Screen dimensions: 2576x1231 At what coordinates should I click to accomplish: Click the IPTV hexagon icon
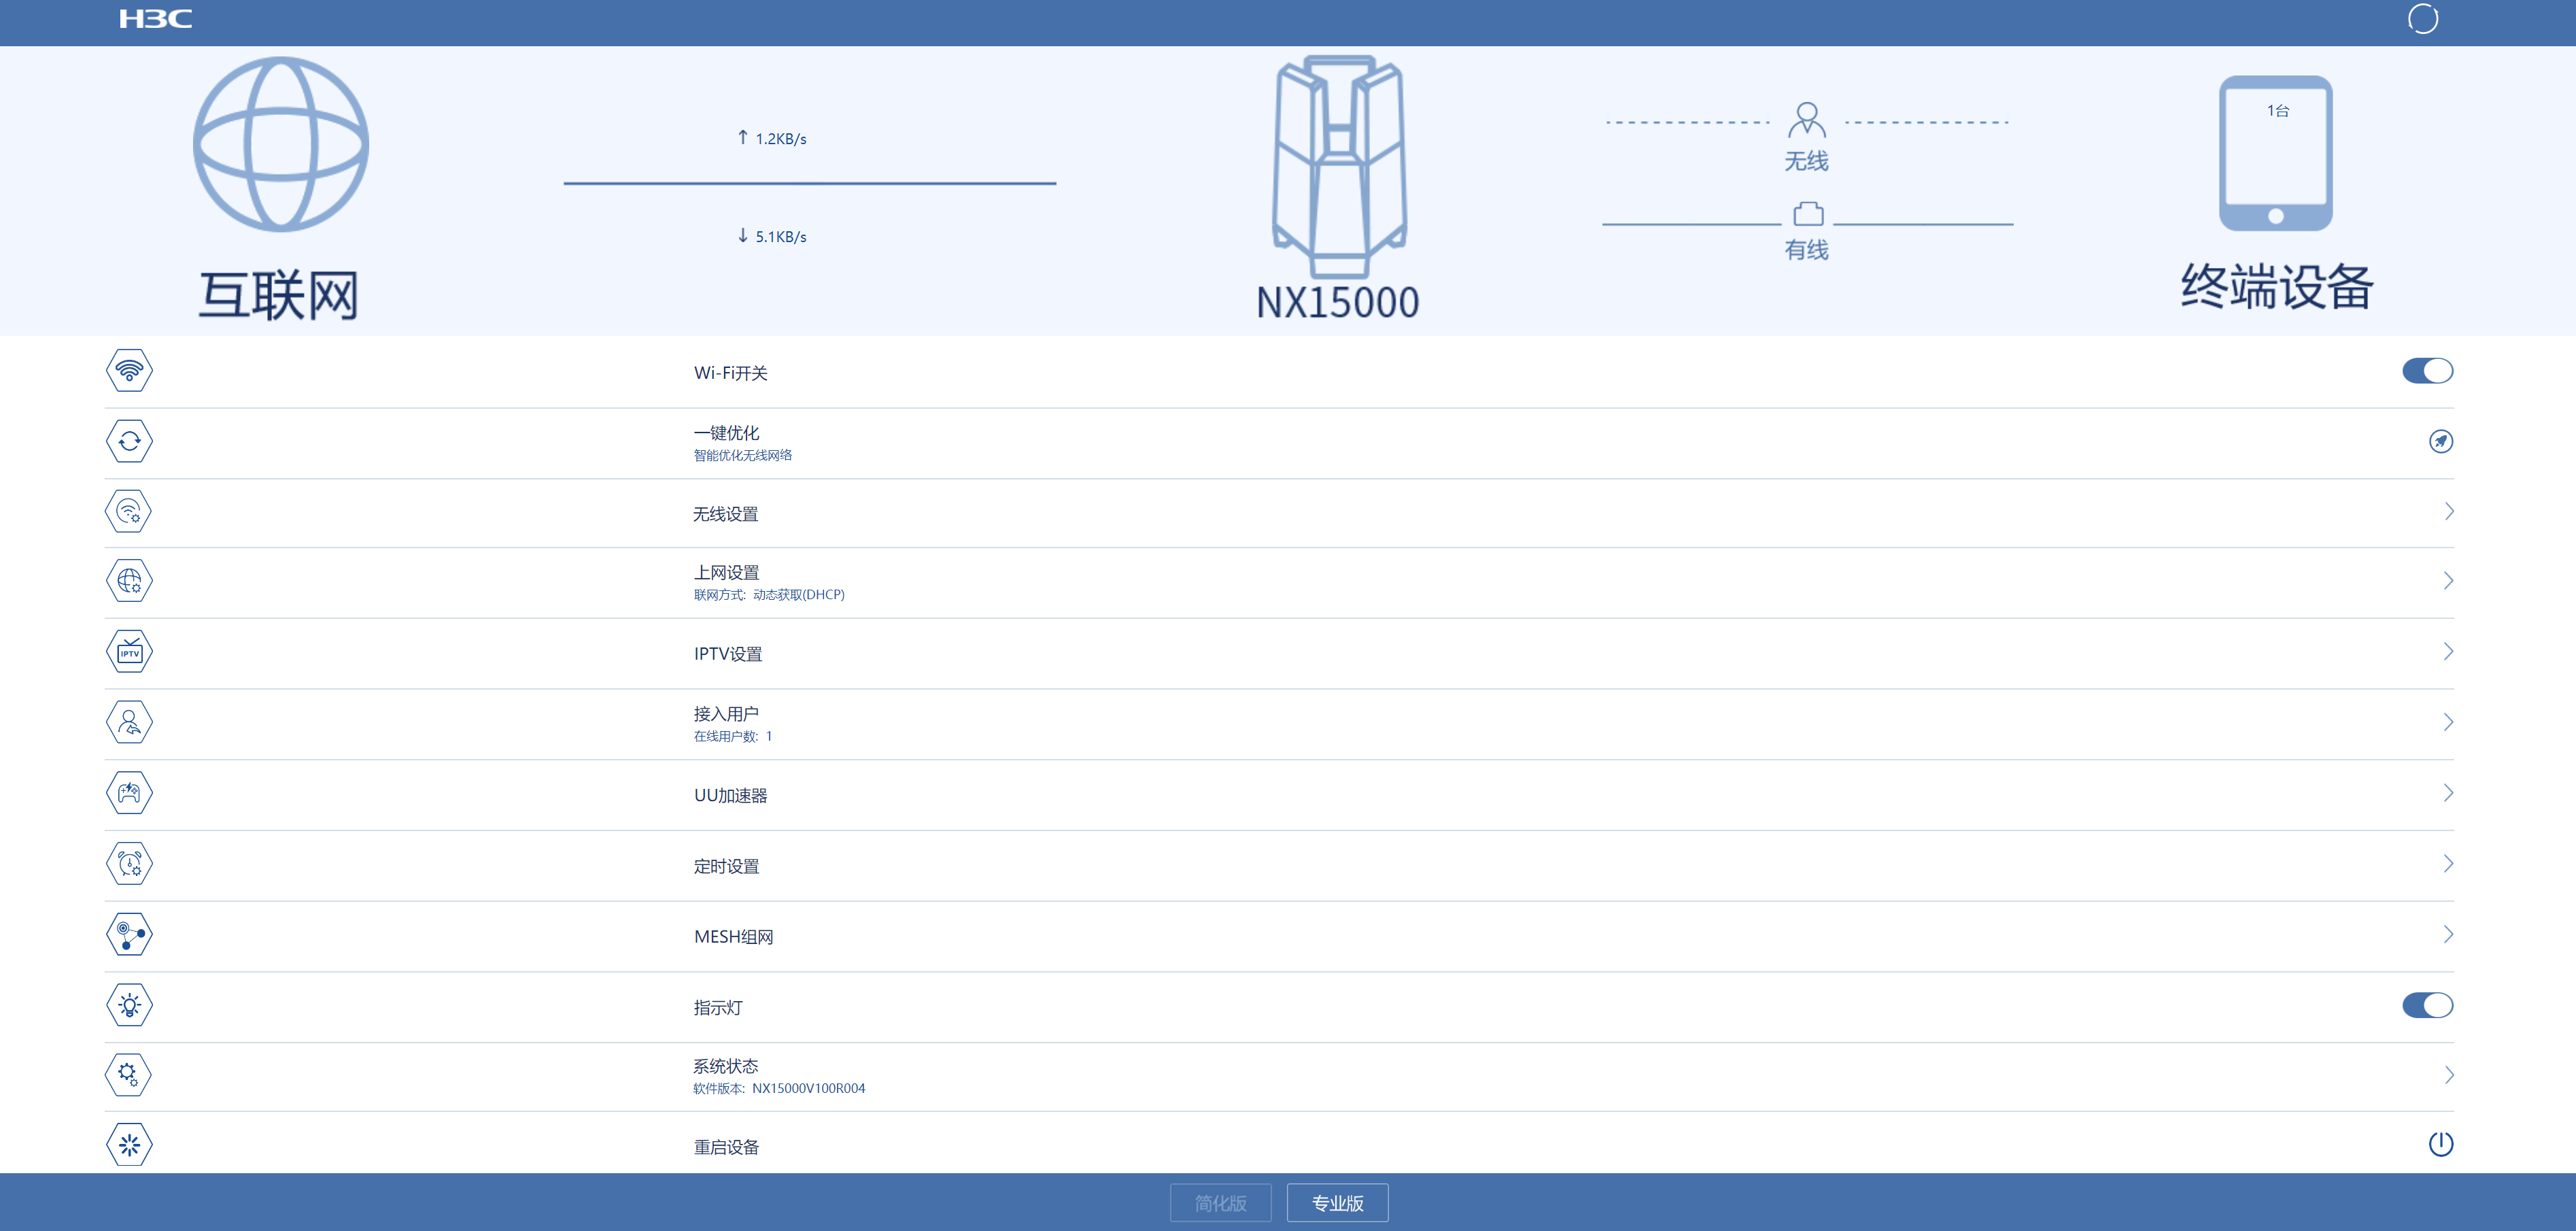129,652
